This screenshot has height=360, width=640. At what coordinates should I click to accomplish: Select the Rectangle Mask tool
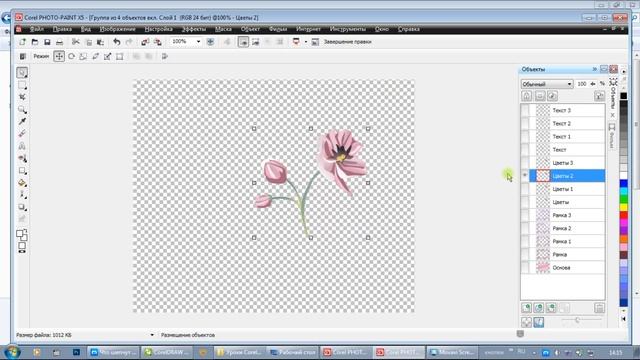point(22,85)
